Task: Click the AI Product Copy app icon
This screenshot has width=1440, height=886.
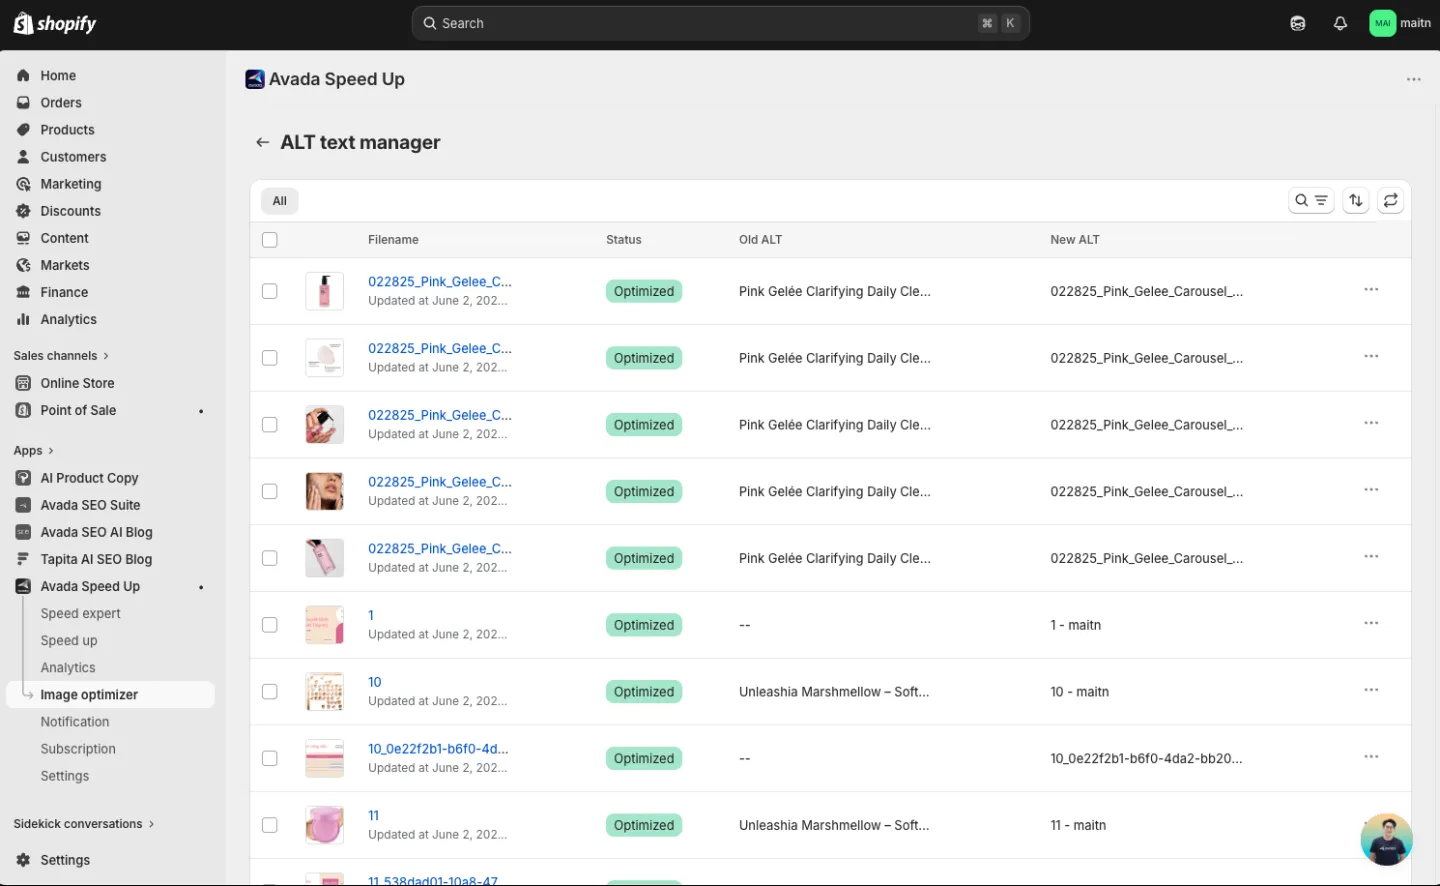Action: (23, 478)
